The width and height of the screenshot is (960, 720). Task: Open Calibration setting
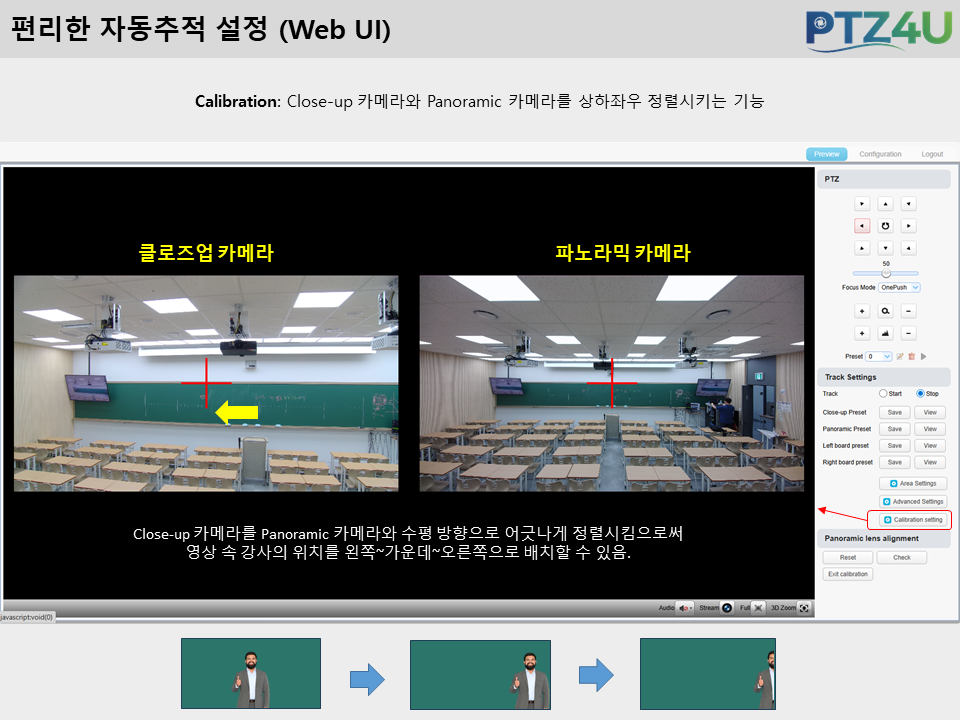point(913,520)
